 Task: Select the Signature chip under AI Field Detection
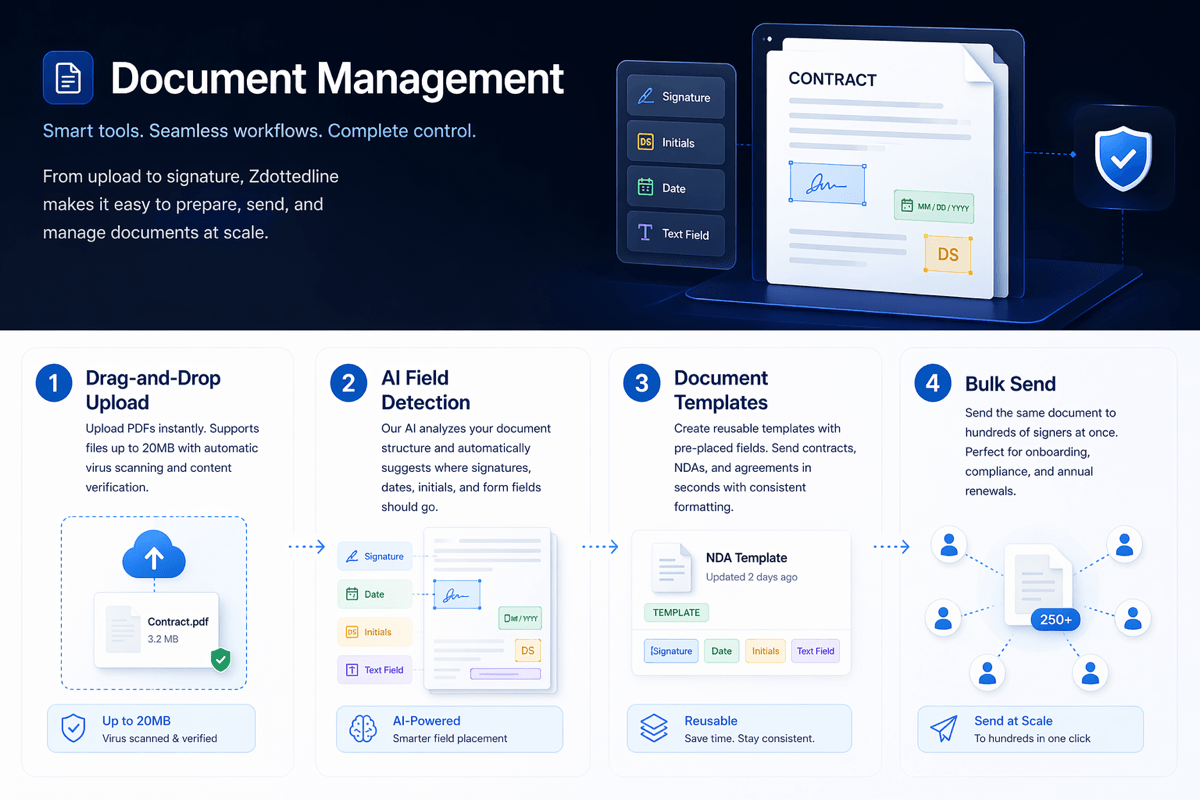pos(375,556)
